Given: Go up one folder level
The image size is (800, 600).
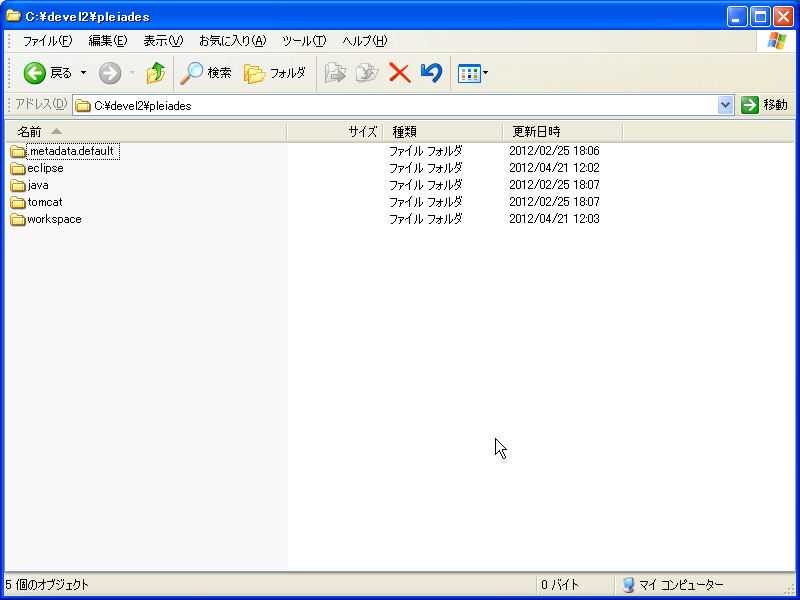Looking at the screenshot, I should (x=156, y=73).
